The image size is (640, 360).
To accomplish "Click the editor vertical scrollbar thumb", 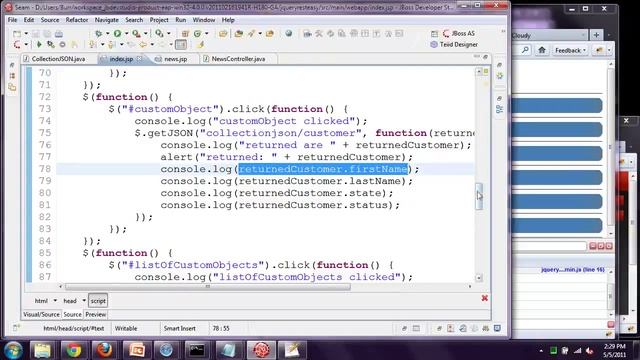I will coord(479,196).
